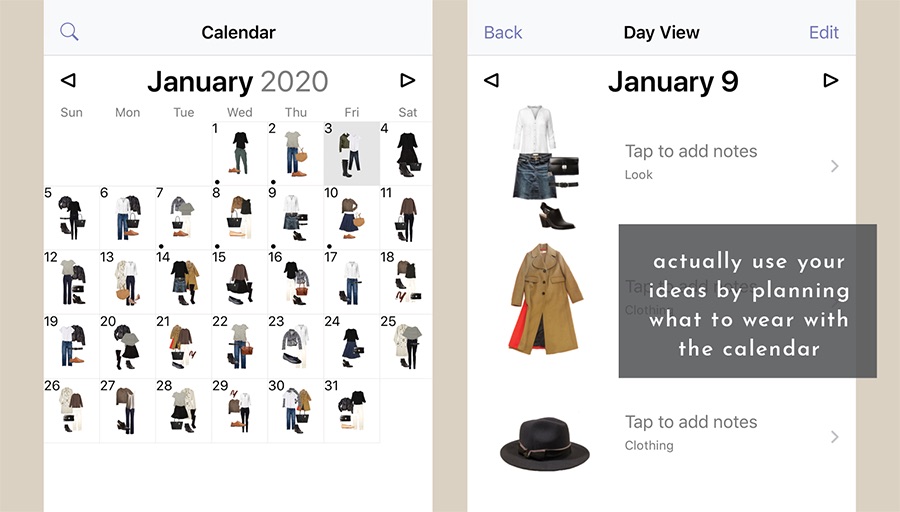The width and height of the screenshot is (900, 512).
Task: Select the highlighted January 3 calendar cell
Action: coord(351,153)
